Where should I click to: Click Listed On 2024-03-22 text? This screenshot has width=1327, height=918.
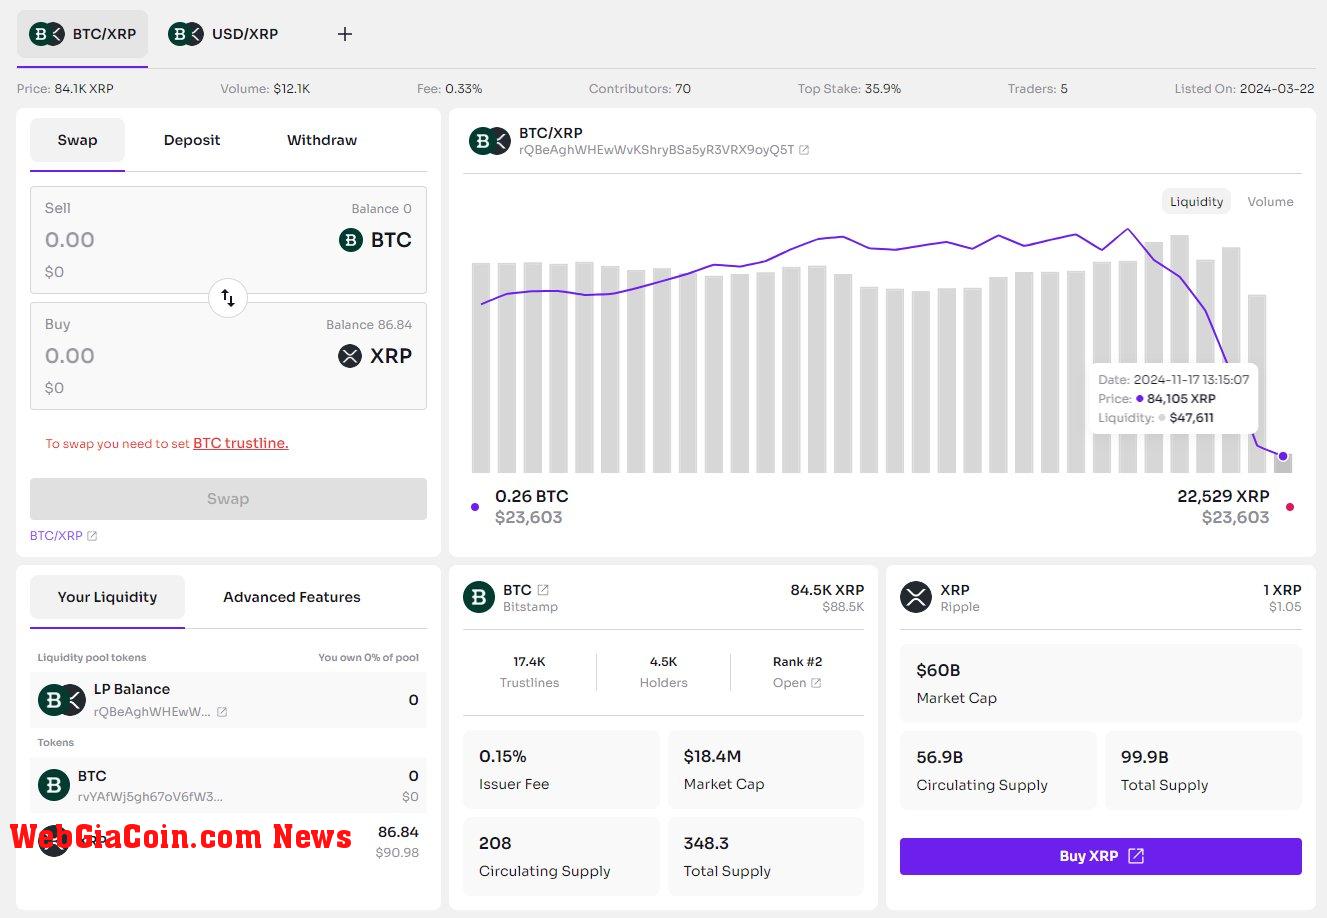pos(1244,89)
